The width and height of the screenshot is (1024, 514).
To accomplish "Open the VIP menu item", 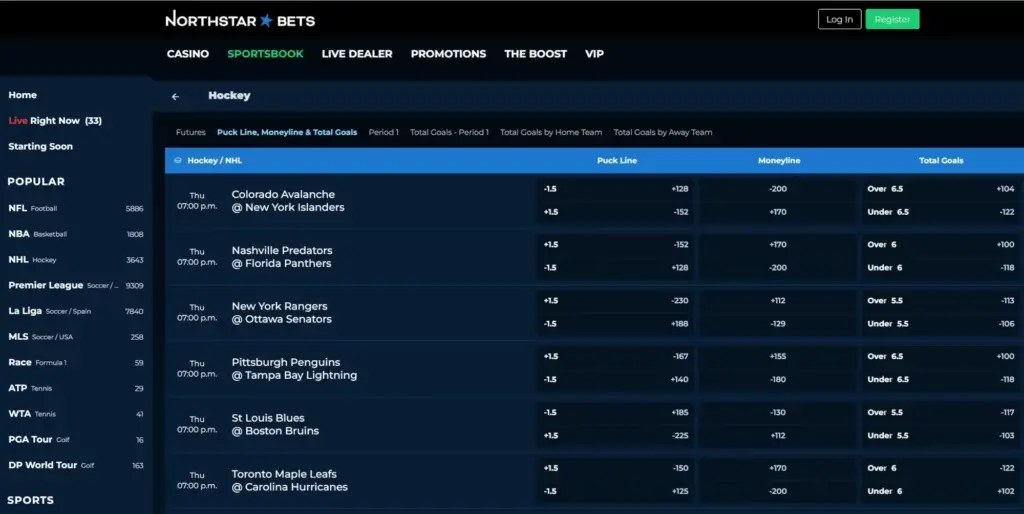I will [x=594, y=54].
